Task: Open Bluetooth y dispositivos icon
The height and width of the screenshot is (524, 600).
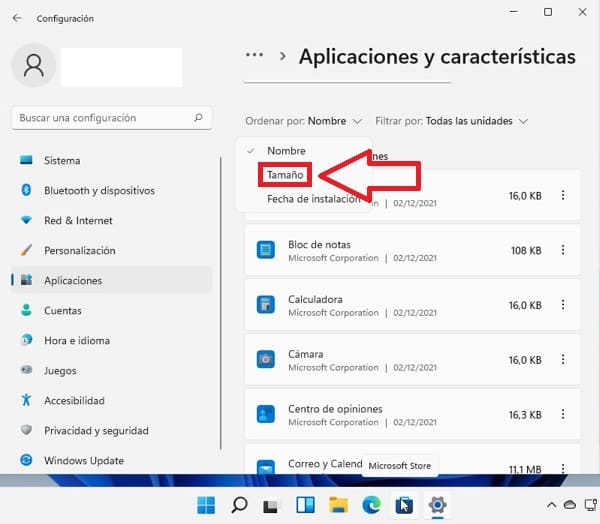Action: point(26,190)
